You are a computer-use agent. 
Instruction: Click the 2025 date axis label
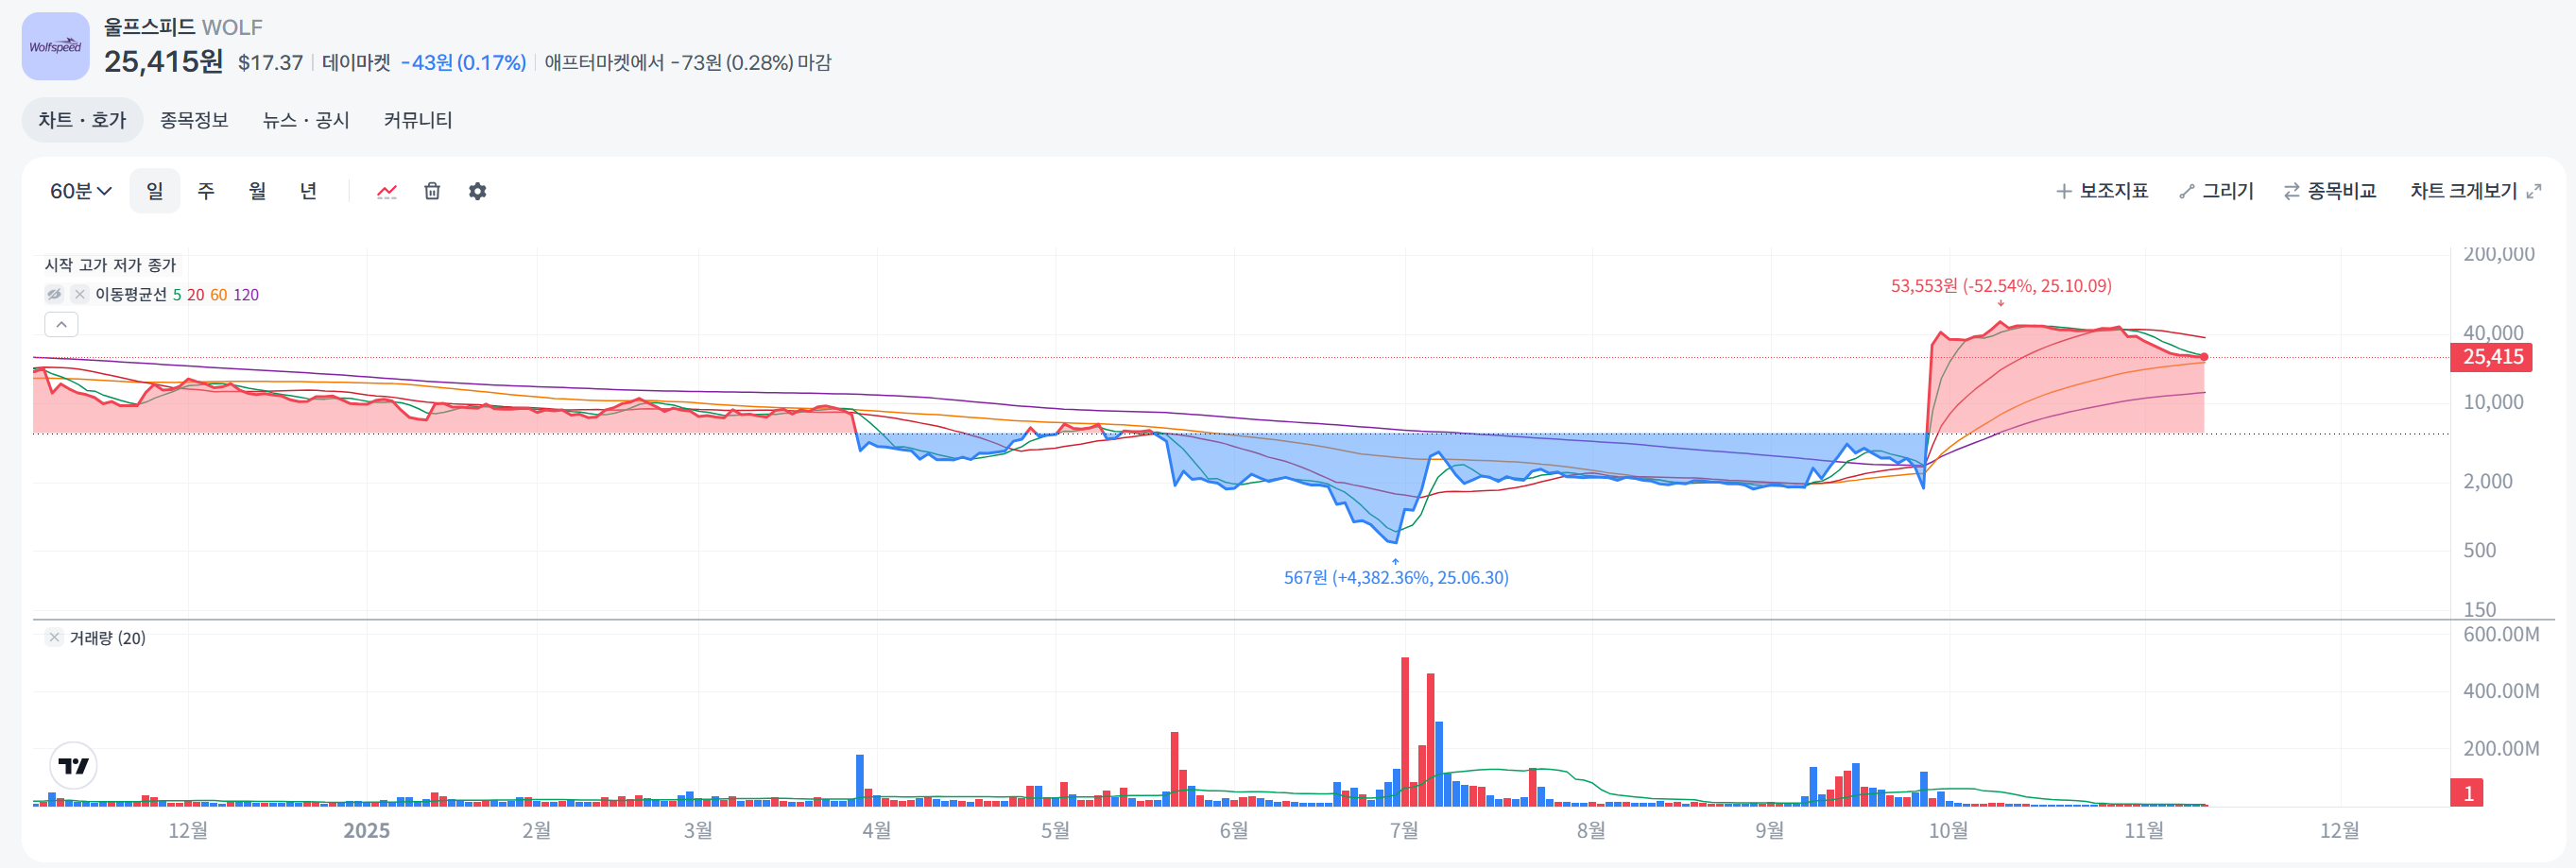point(366,830)
